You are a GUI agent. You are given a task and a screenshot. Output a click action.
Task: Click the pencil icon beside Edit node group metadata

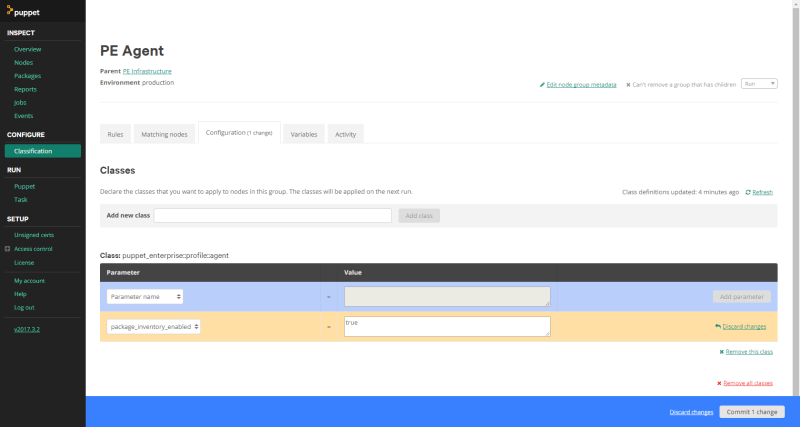point(542,84)
